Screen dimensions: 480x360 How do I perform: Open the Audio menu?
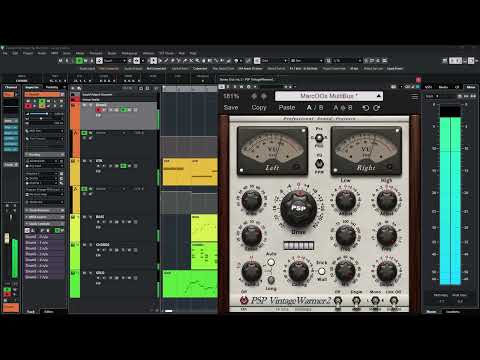pos(42,53)
